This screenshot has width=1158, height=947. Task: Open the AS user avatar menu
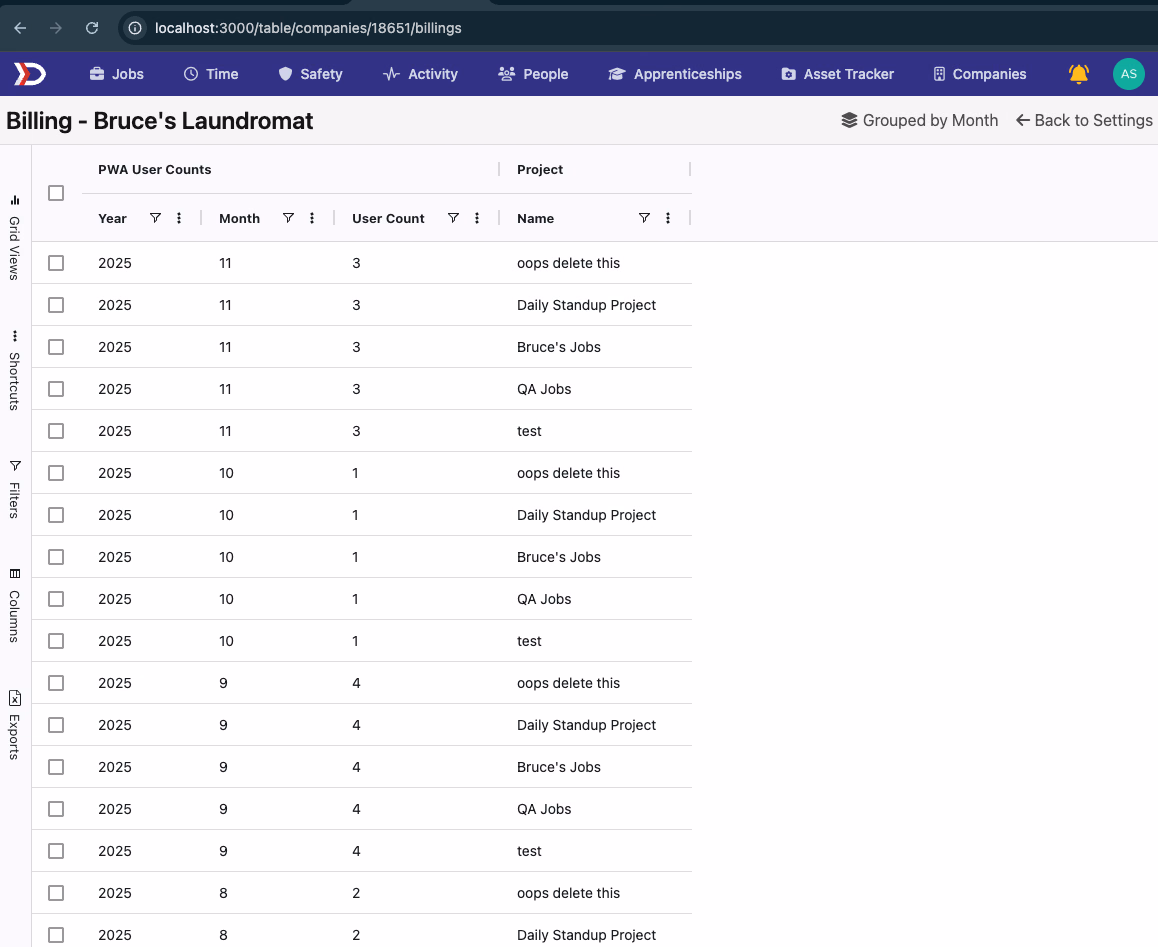[x=1128, y=74]
